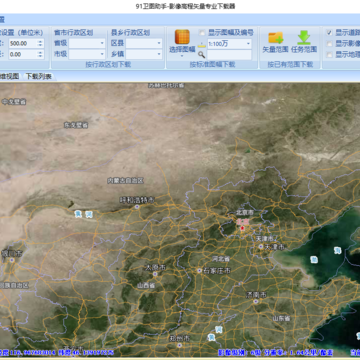Click the 太原市 map label
This screenshot has height=360, width=360.
(x=155, y=267)
